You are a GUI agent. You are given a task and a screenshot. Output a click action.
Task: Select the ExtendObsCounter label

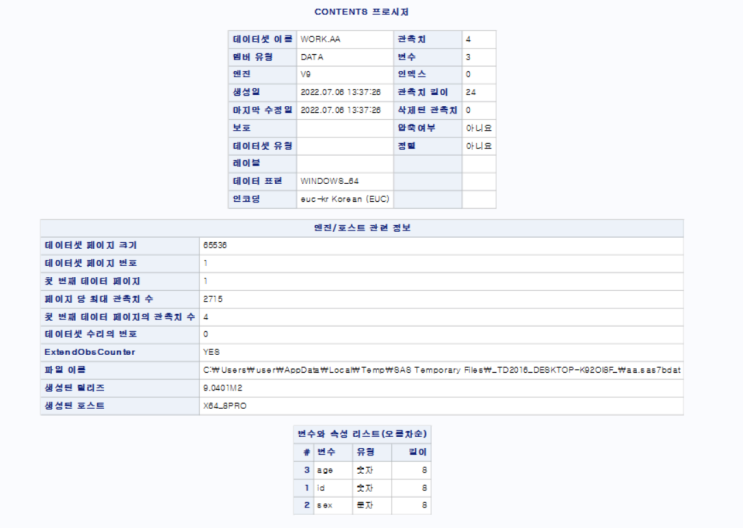pos(90,352)
